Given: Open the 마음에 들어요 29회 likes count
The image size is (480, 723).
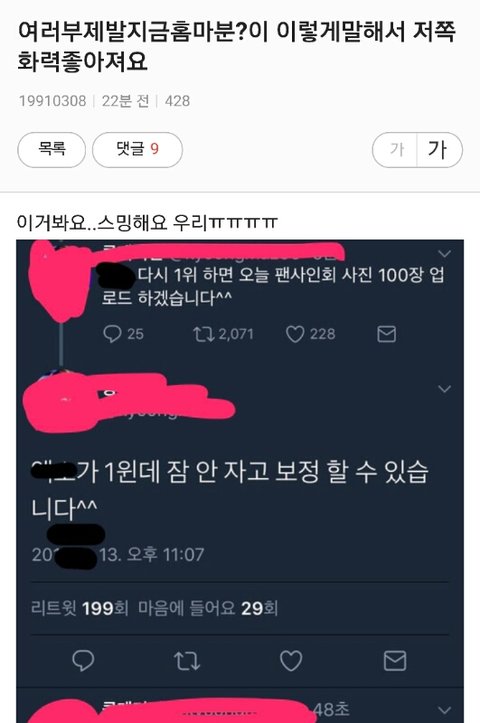Looking at the screenshot, I should point(208,608).
